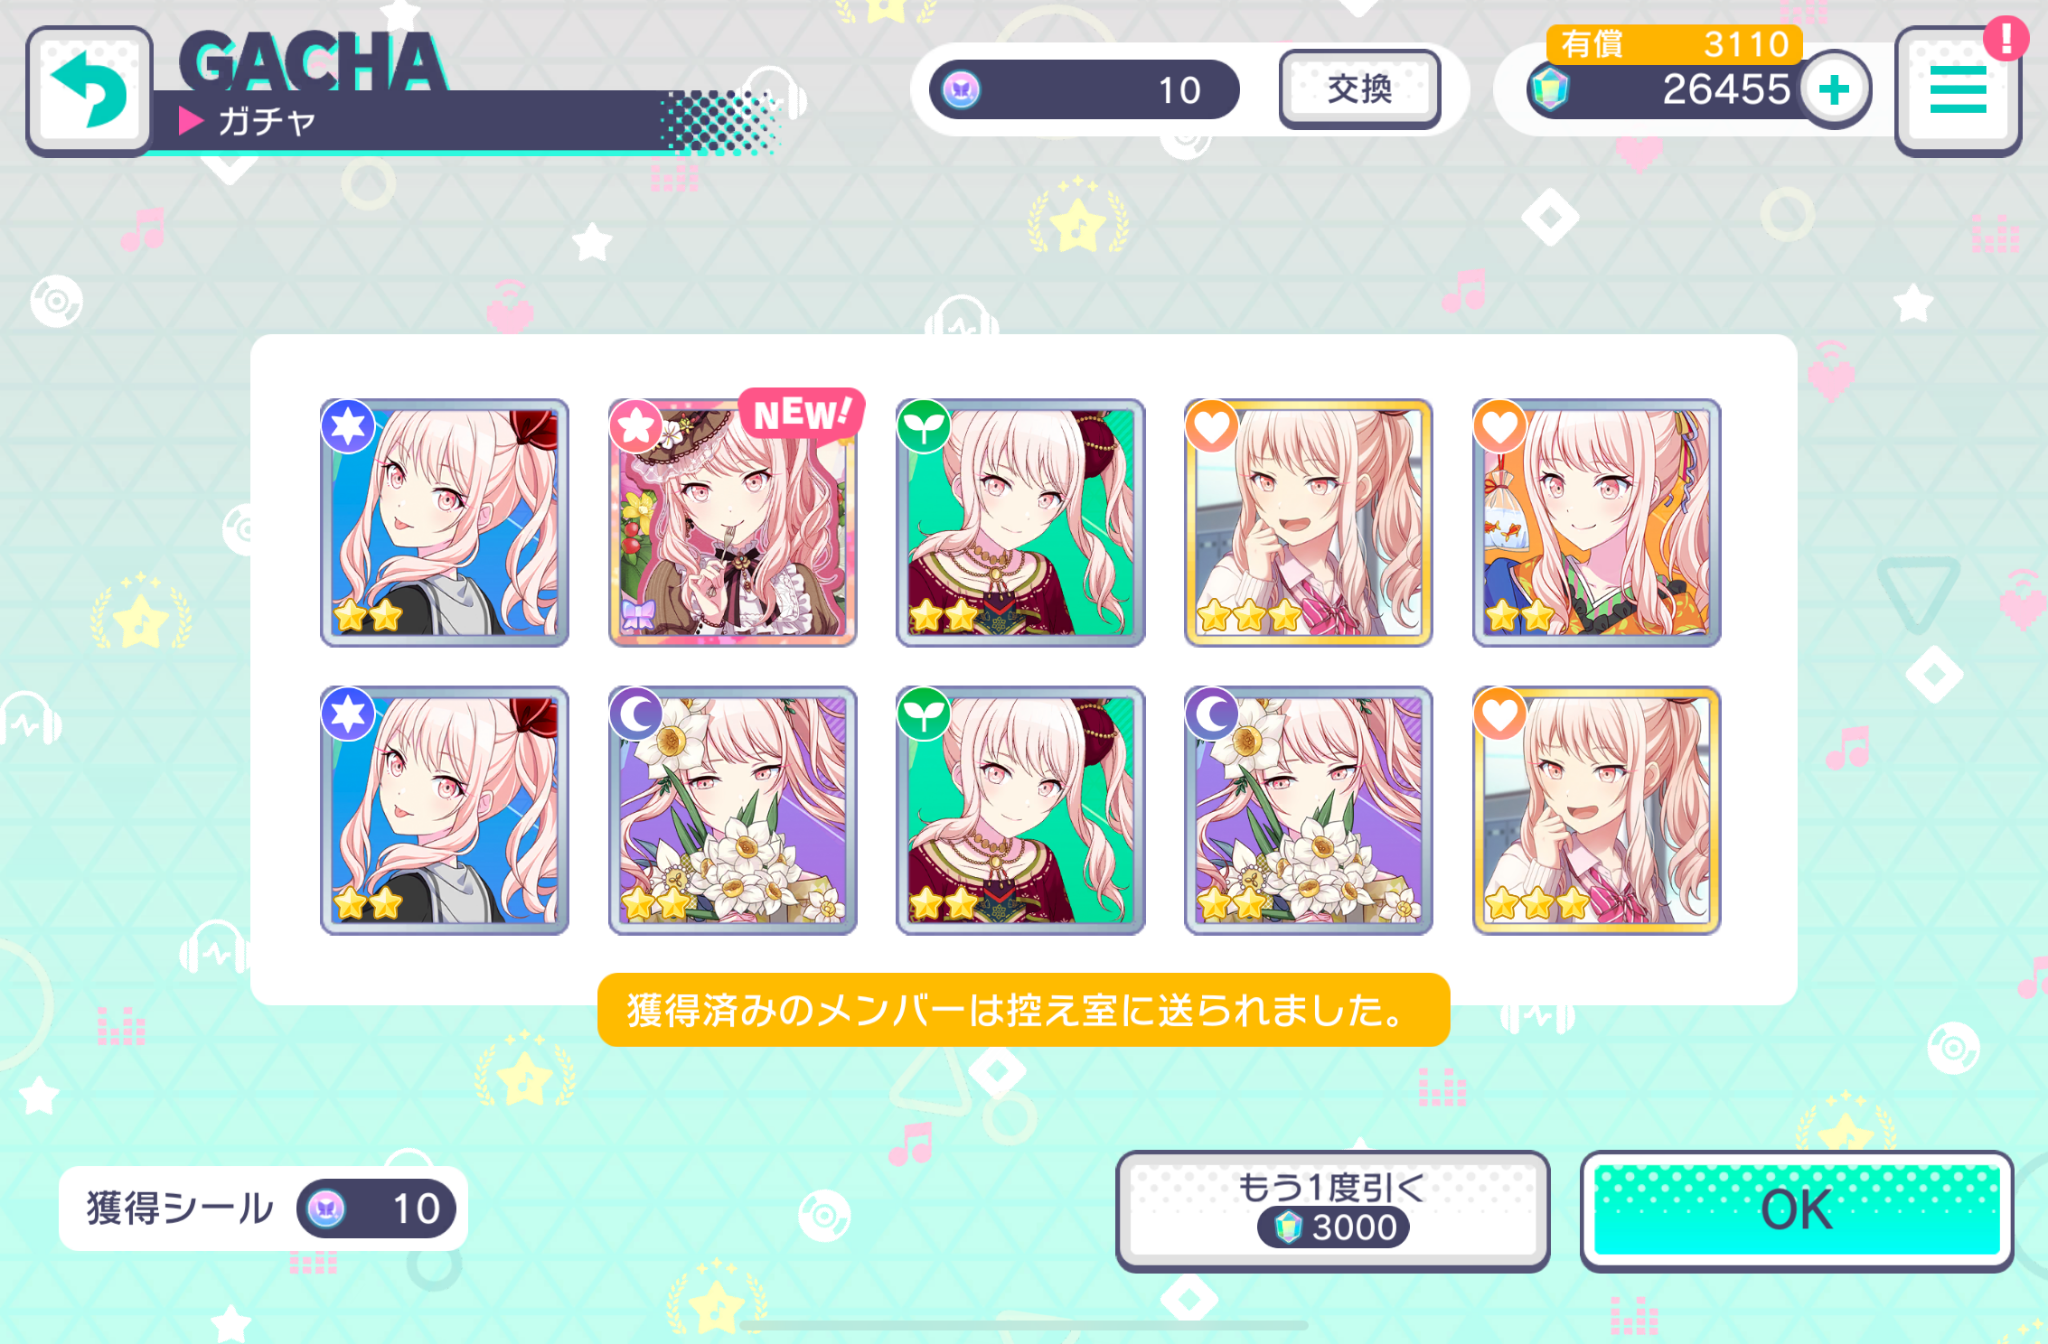Tap the orange 獲得済み notification banner
Screen dimensions: 2048x1344
[x=1023, y=1010]
